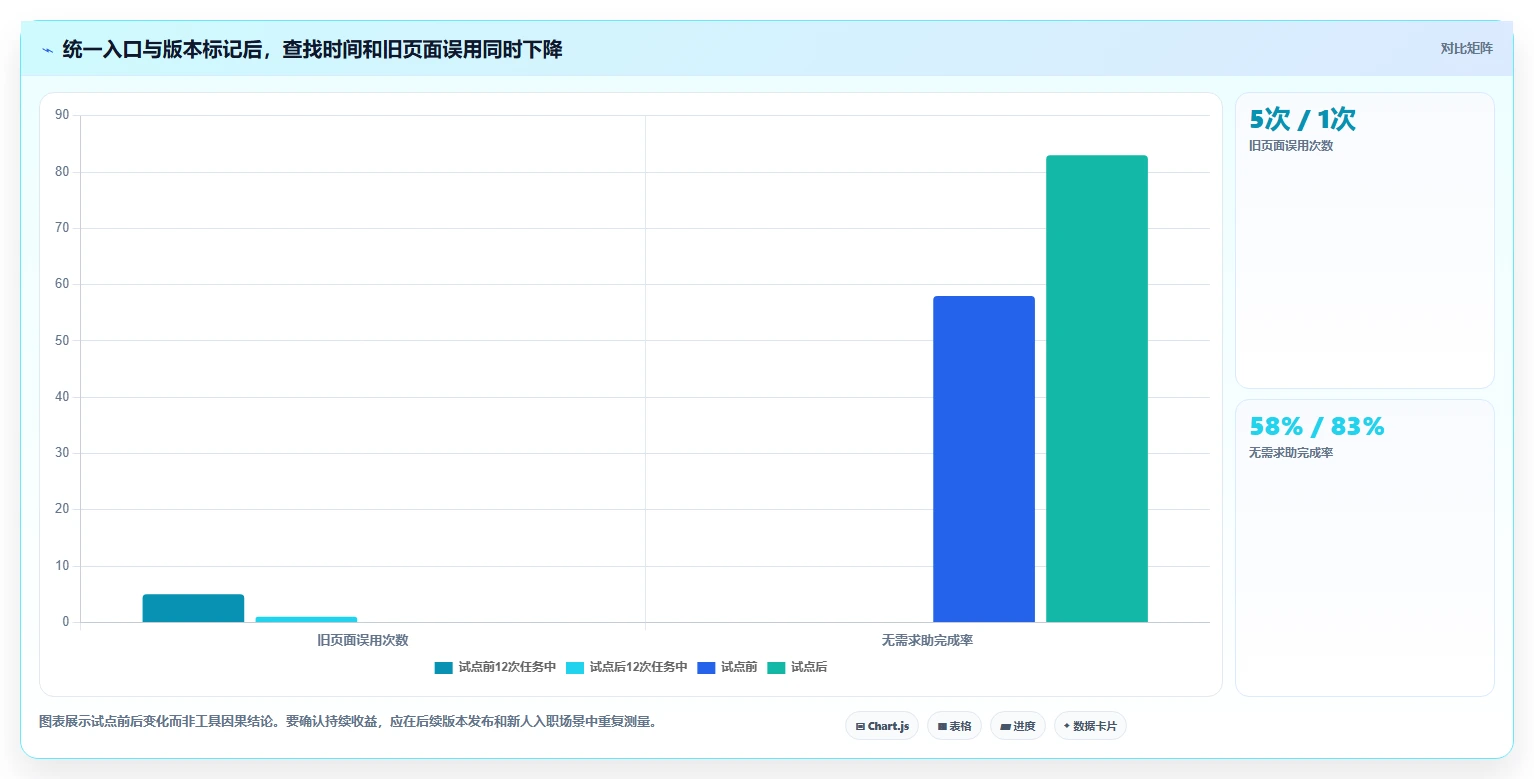Click the 试点后12次任务中 cyan legend box
Image resolution: width=1534 pixels, height=779 pixels.
click(575, 667)
